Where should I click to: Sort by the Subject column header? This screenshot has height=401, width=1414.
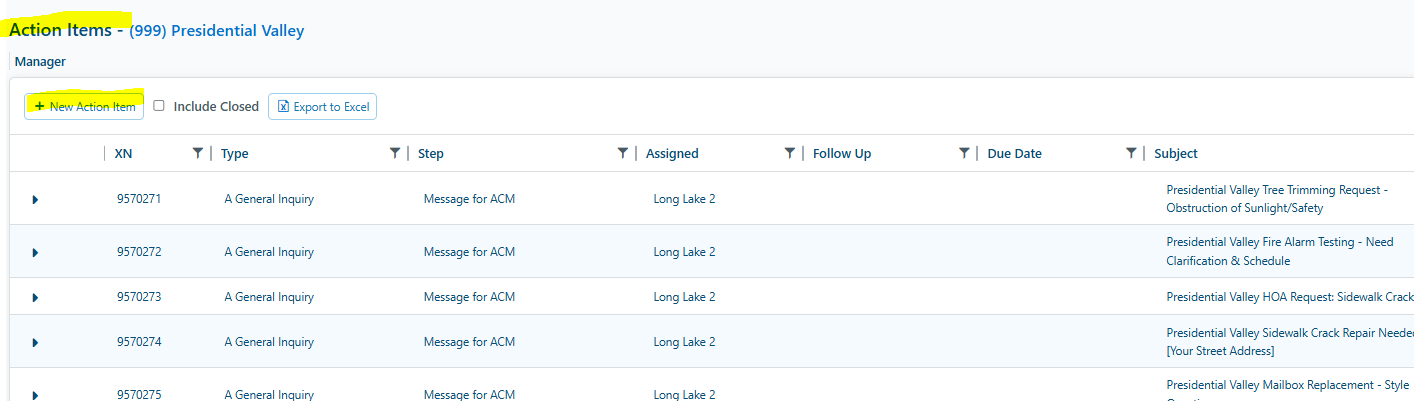(1175, 153)
